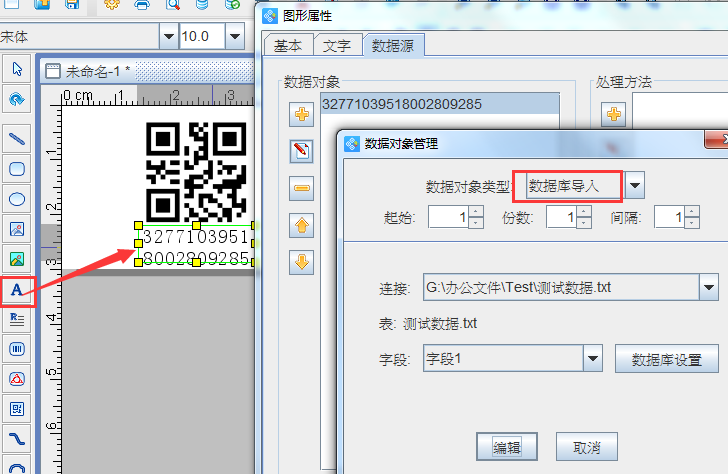Pick the ellipse drawing tool
728x474 pixels.
pos(17,199)
